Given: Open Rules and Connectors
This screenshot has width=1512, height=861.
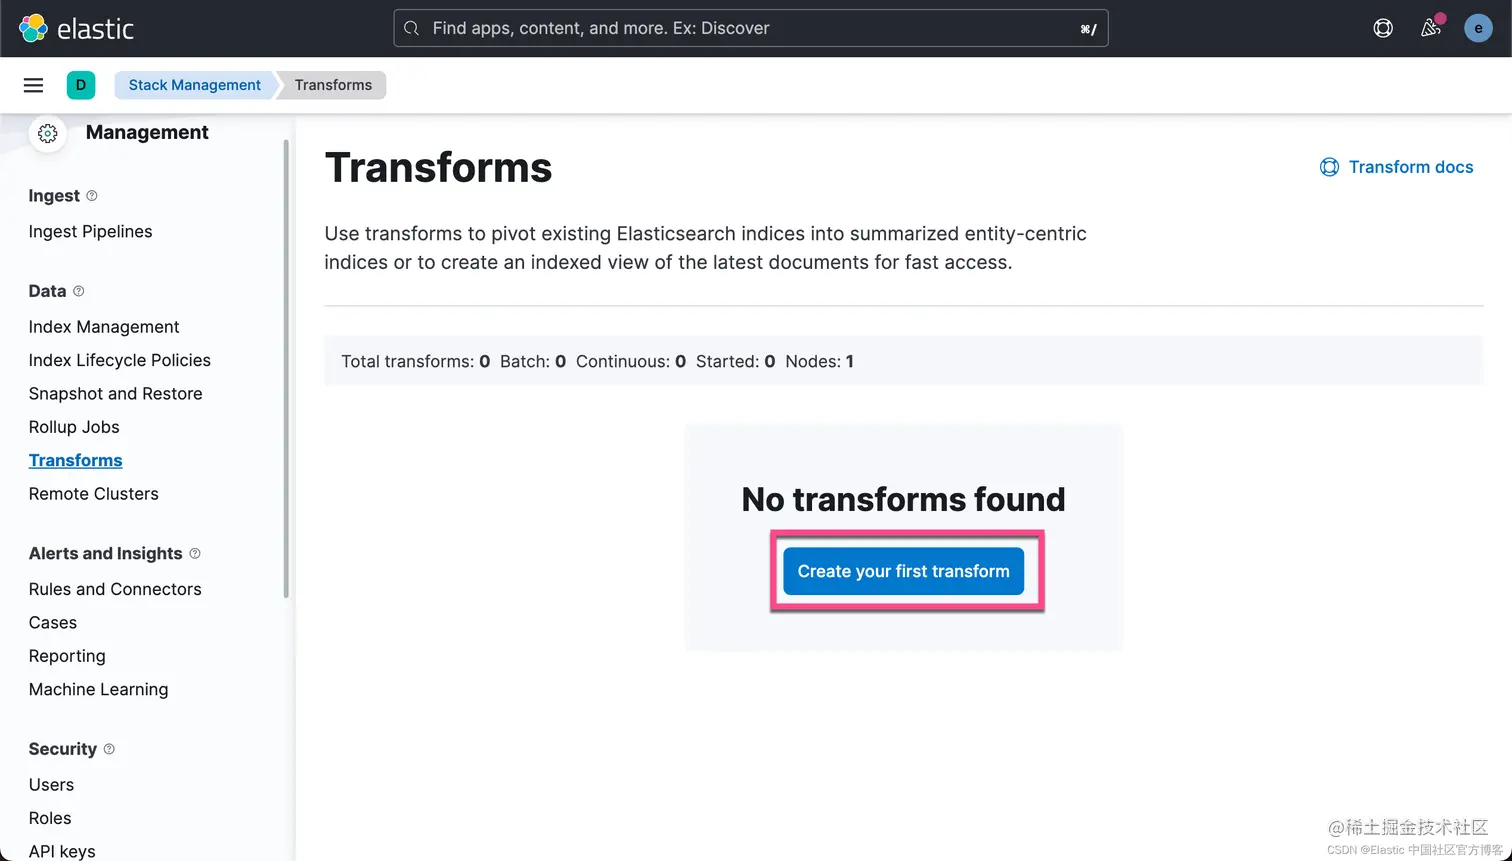Looking at the screenshot, I should (x=115, y=589).
